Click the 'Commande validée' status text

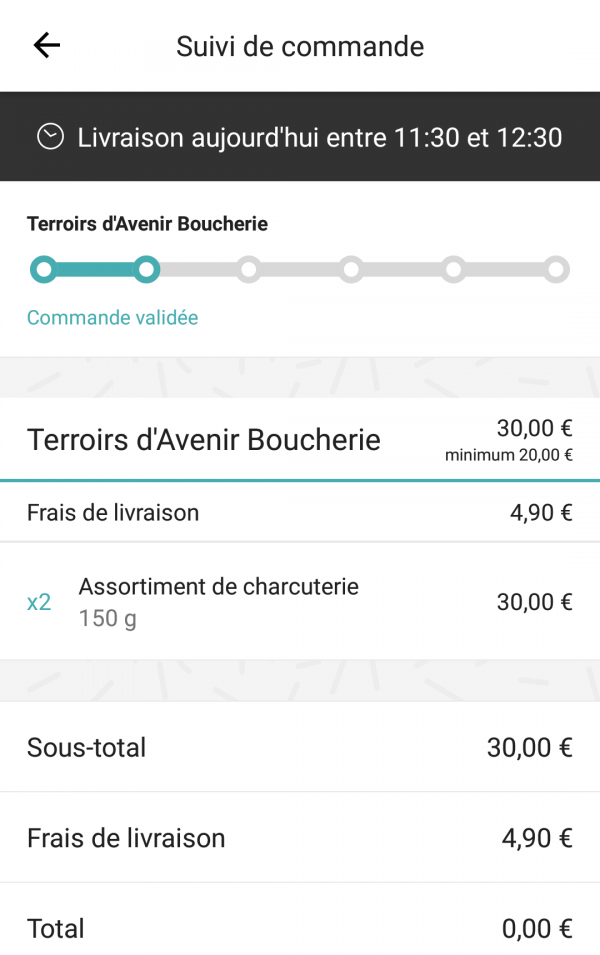pos(113,317)
